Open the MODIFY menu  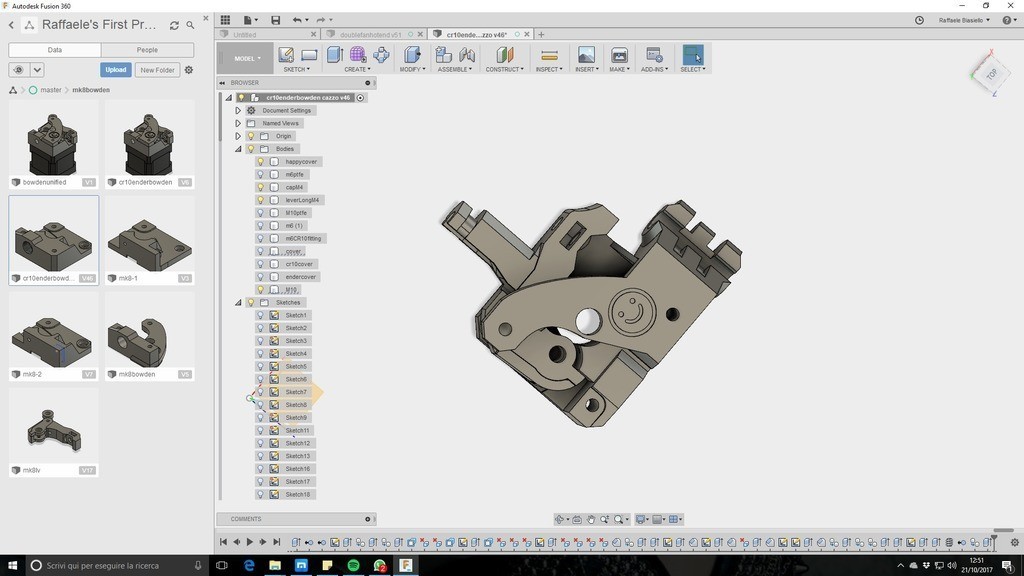pyautogui.click(x=412, y=69)
